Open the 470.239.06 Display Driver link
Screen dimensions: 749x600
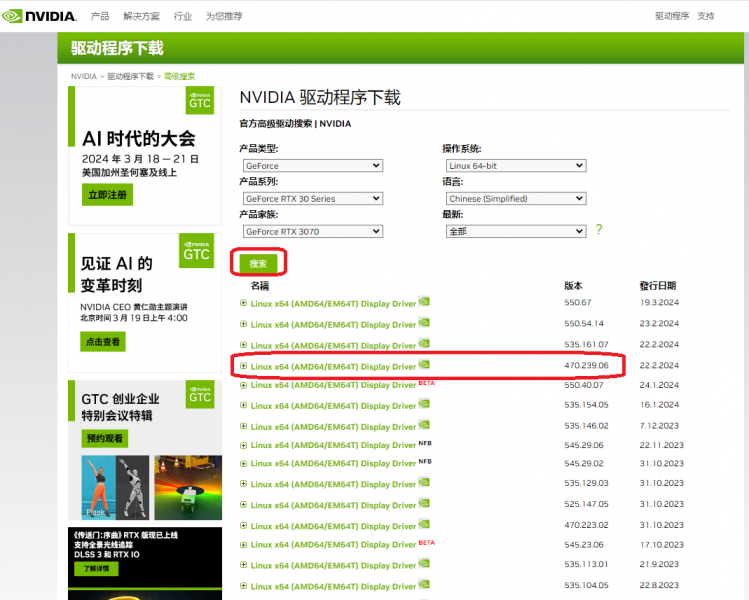tap(333, 367)
